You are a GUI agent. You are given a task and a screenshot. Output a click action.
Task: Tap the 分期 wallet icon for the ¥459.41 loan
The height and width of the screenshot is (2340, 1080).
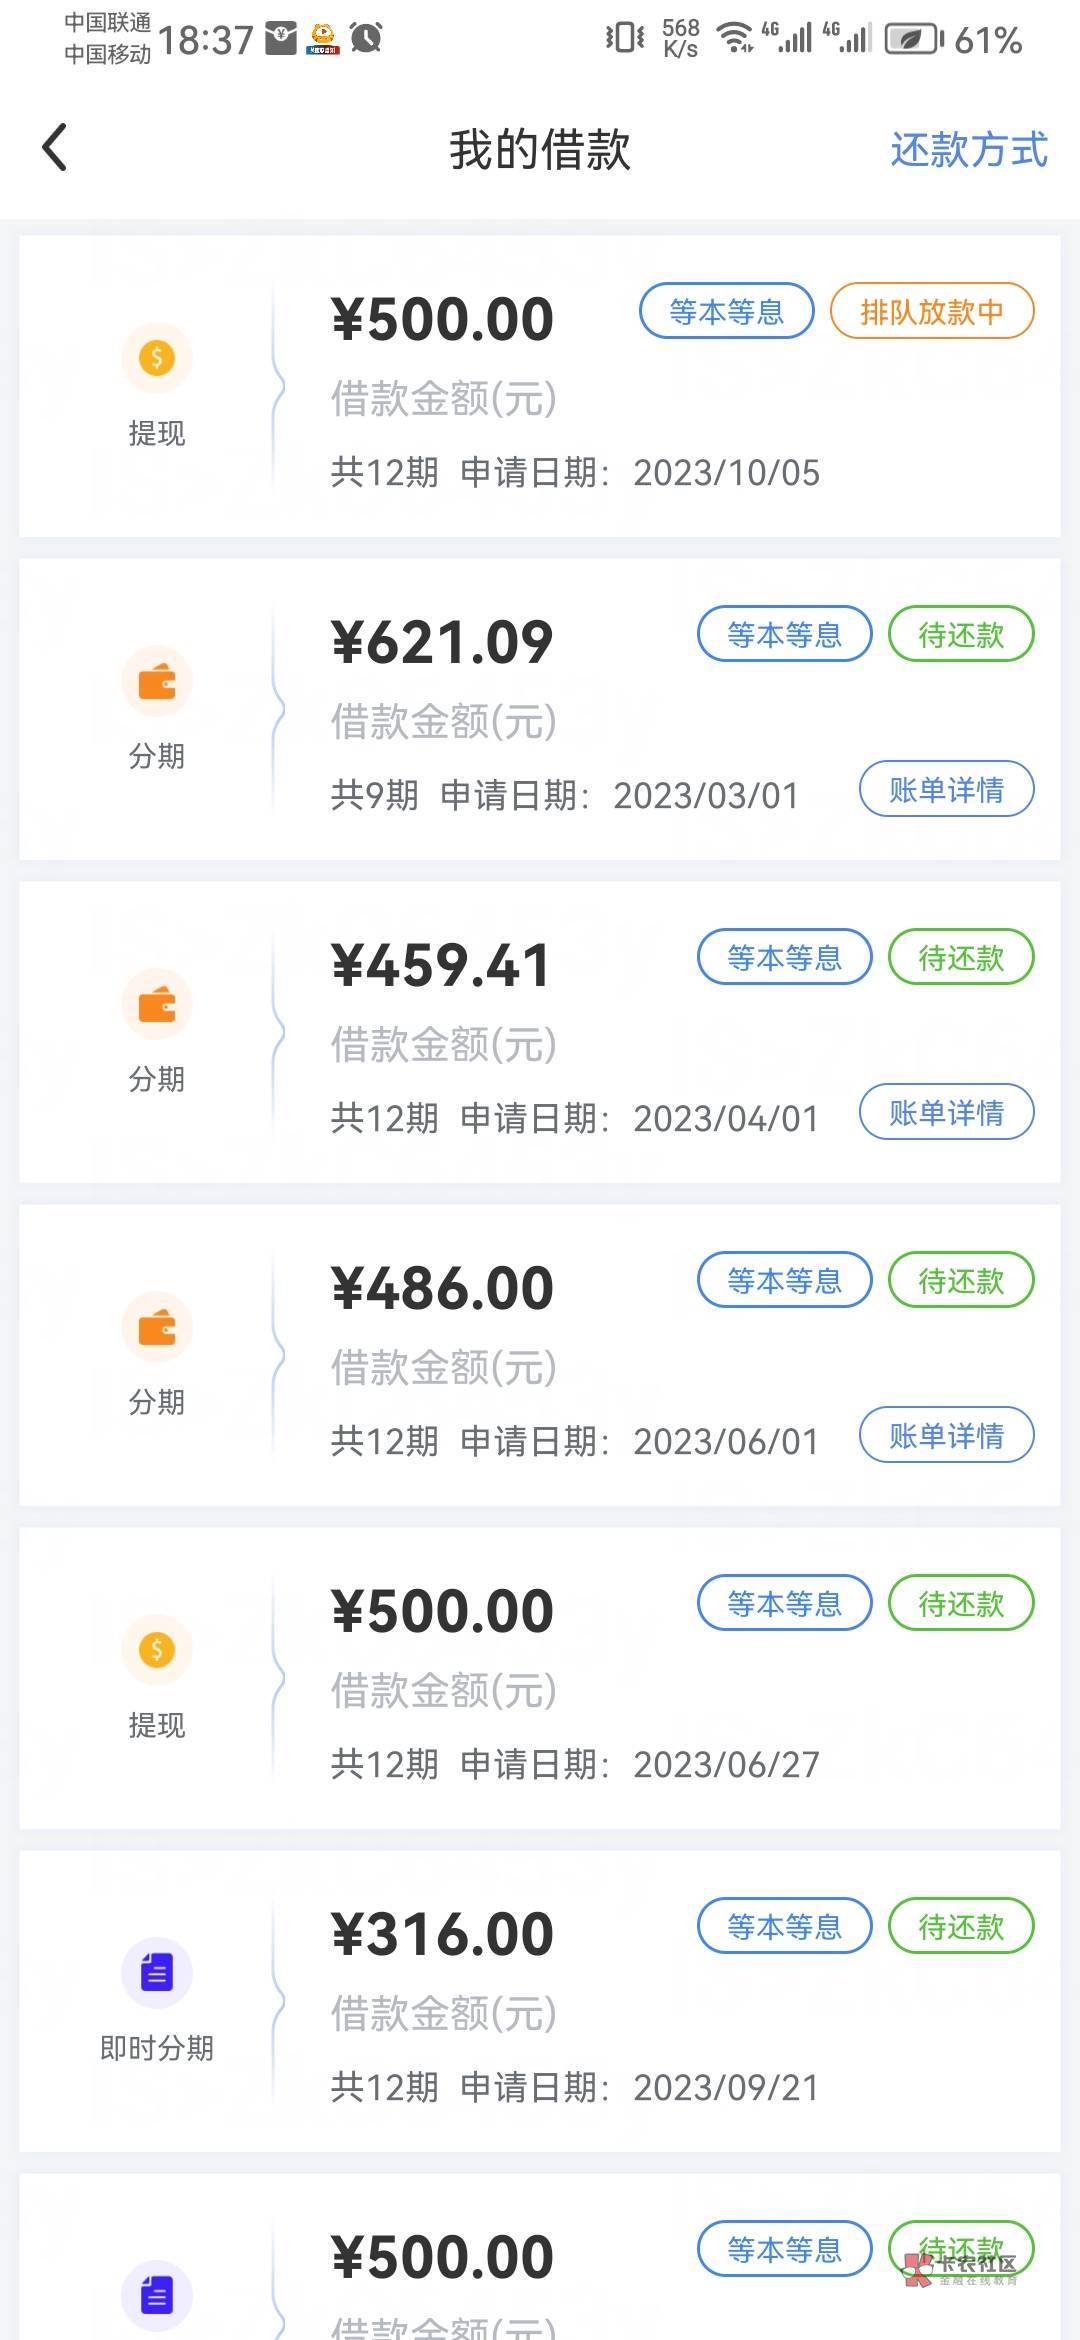157,1005
